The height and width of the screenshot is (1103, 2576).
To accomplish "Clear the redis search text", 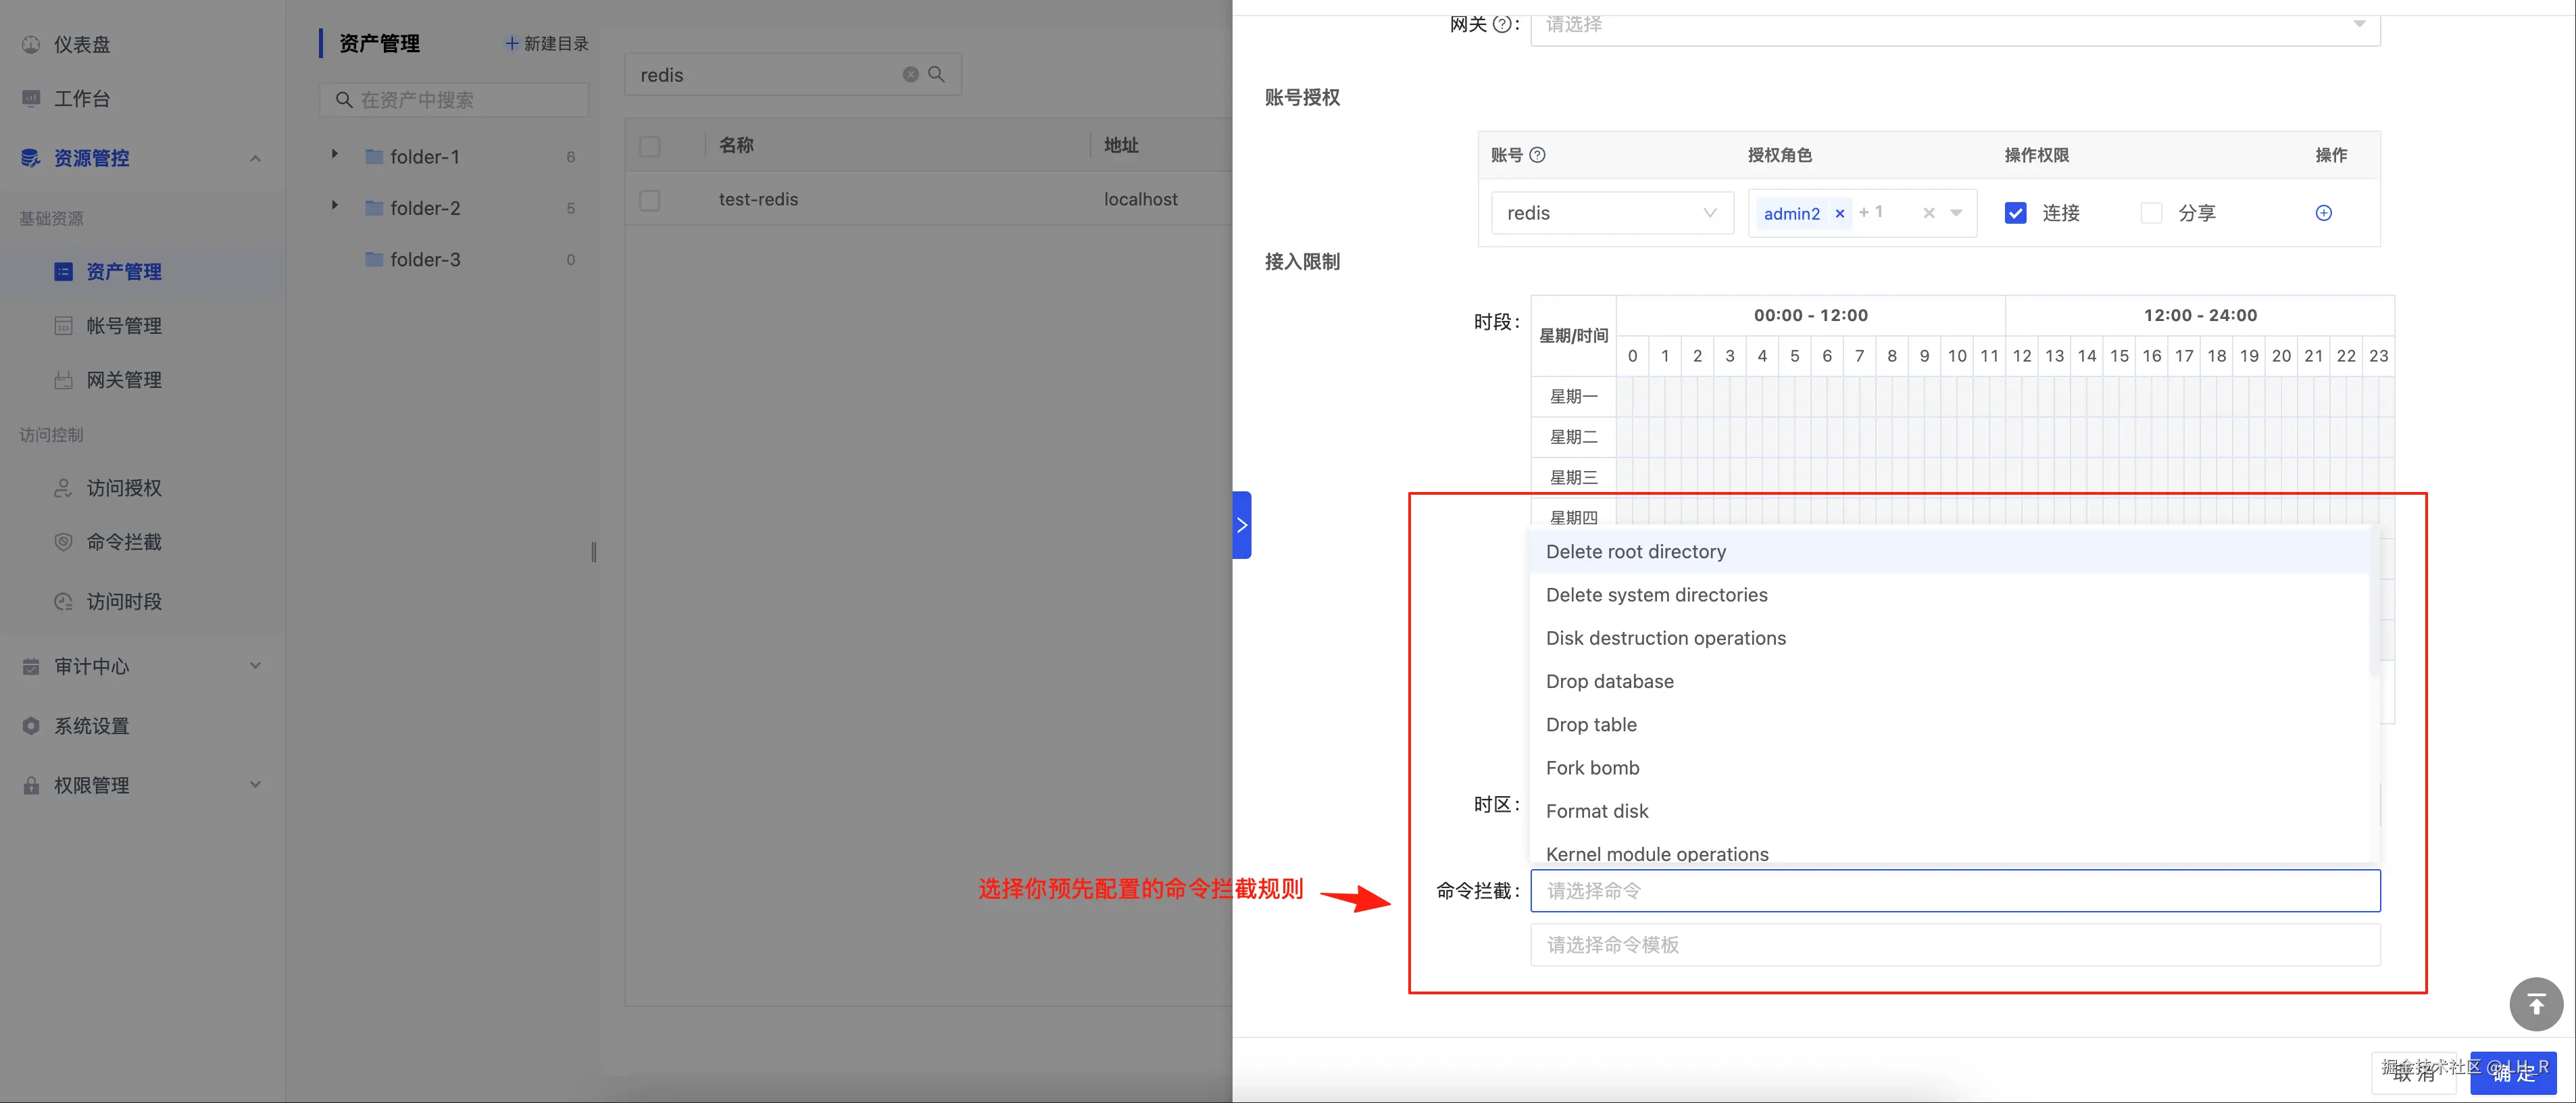I will (910, 75).
